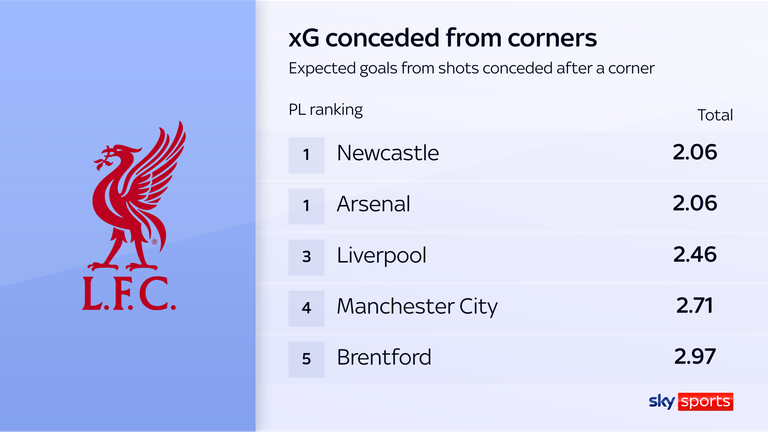Click the rank 1 badge beside Newcastle
This screenshot has height=432, width=768.
[306, 153]
